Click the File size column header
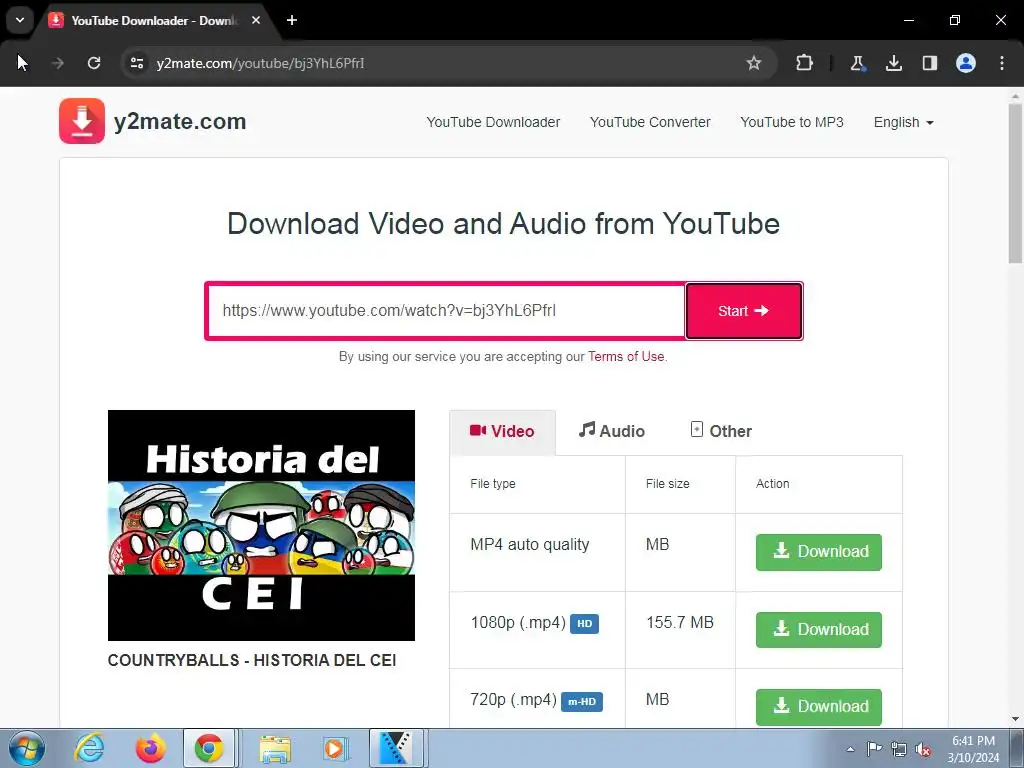 (667, 484)
